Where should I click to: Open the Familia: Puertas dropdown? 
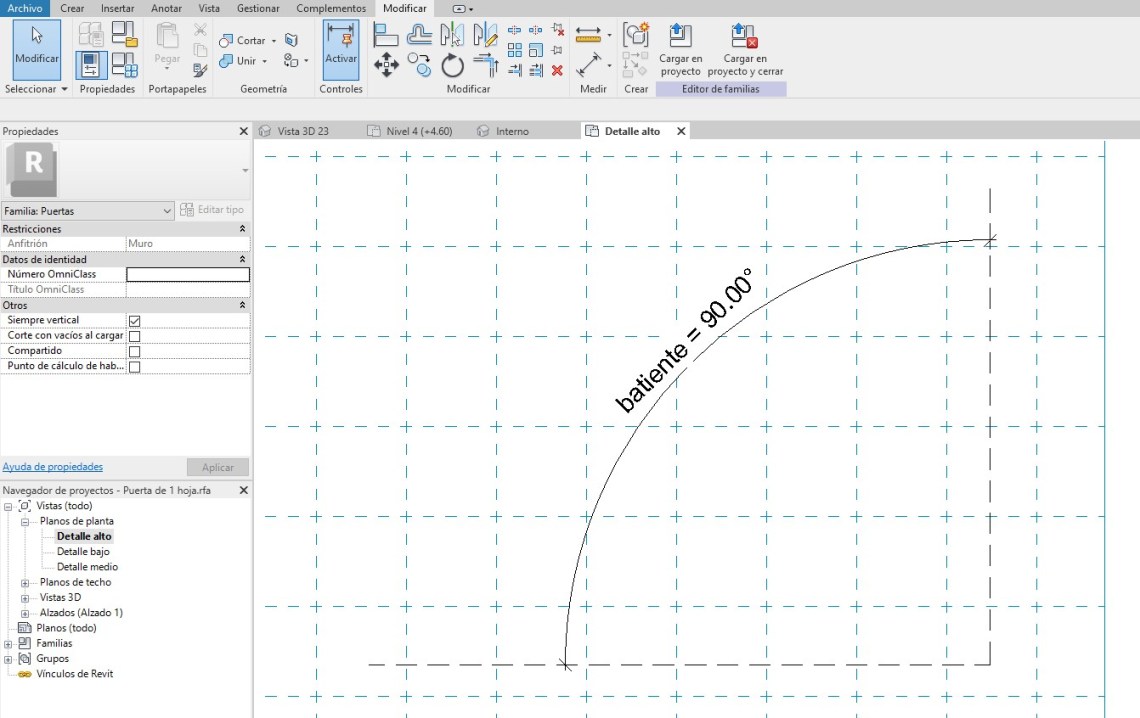[167, 211]
